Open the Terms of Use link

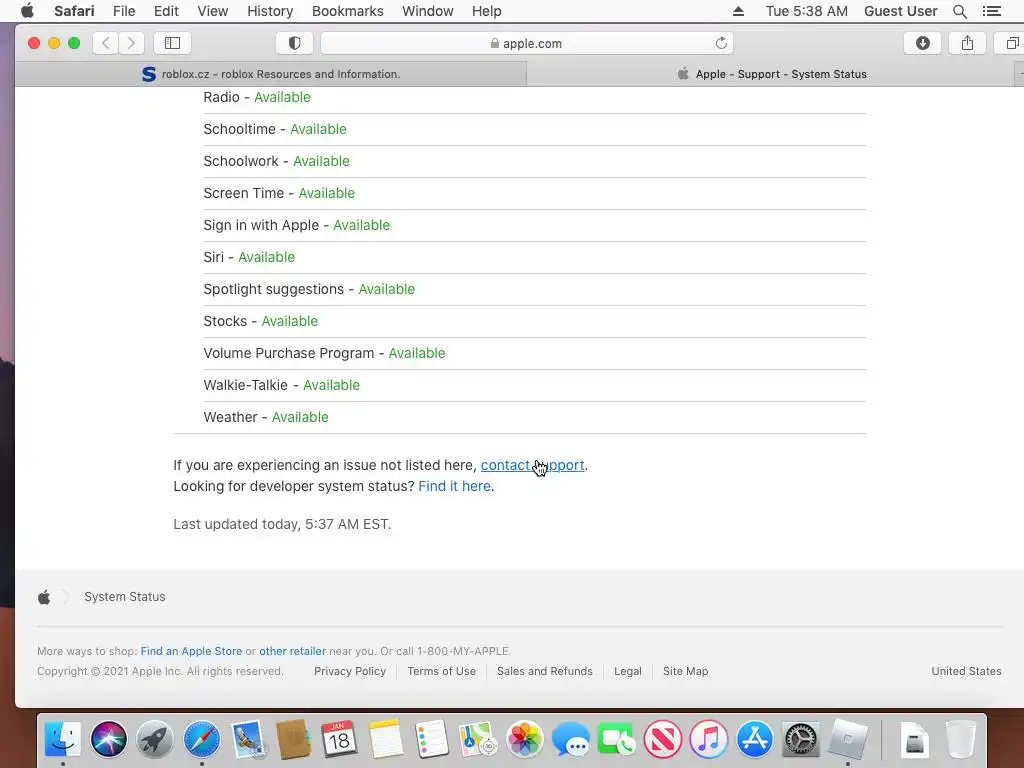click(x=441, y=671)
